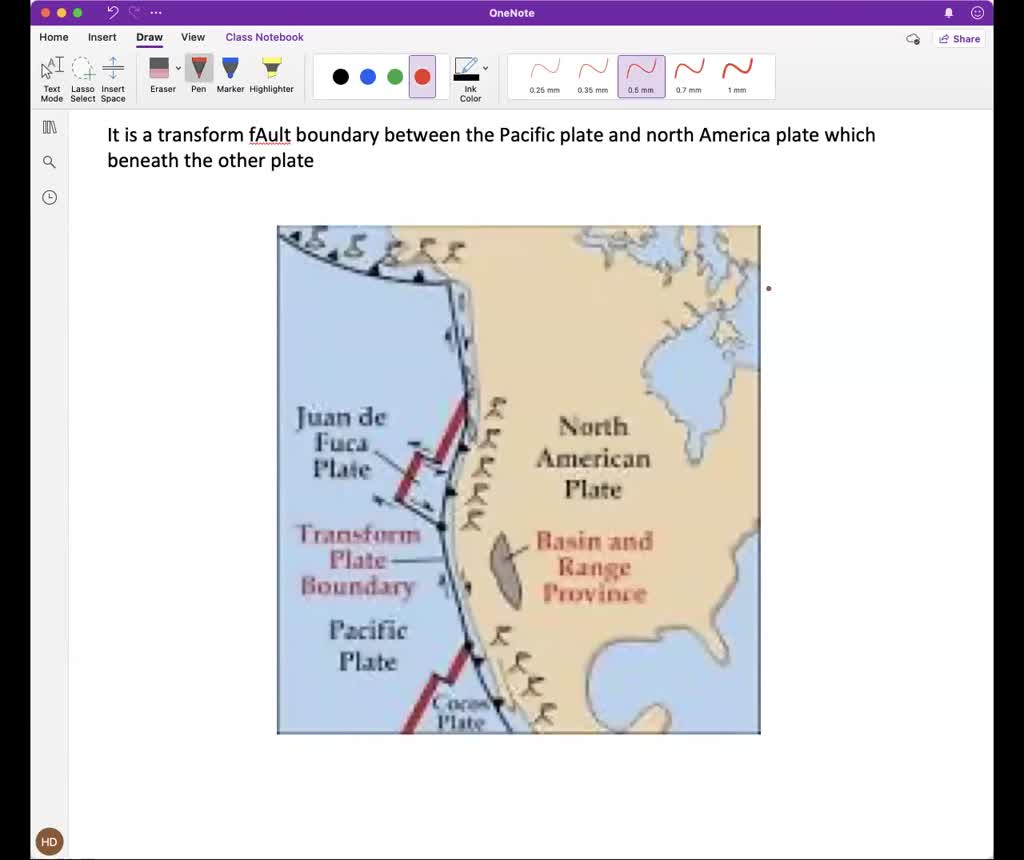Open the Eraser size dropdown
1024x860 pixels.
pyautogui.click(x=179, y=70)
